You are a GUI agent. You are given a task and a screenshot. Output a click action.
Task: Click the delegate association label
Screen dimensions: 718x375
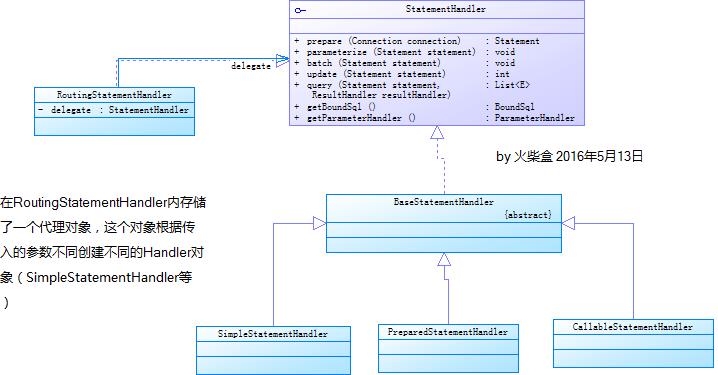pyautogui.click(x=250, y=66)
